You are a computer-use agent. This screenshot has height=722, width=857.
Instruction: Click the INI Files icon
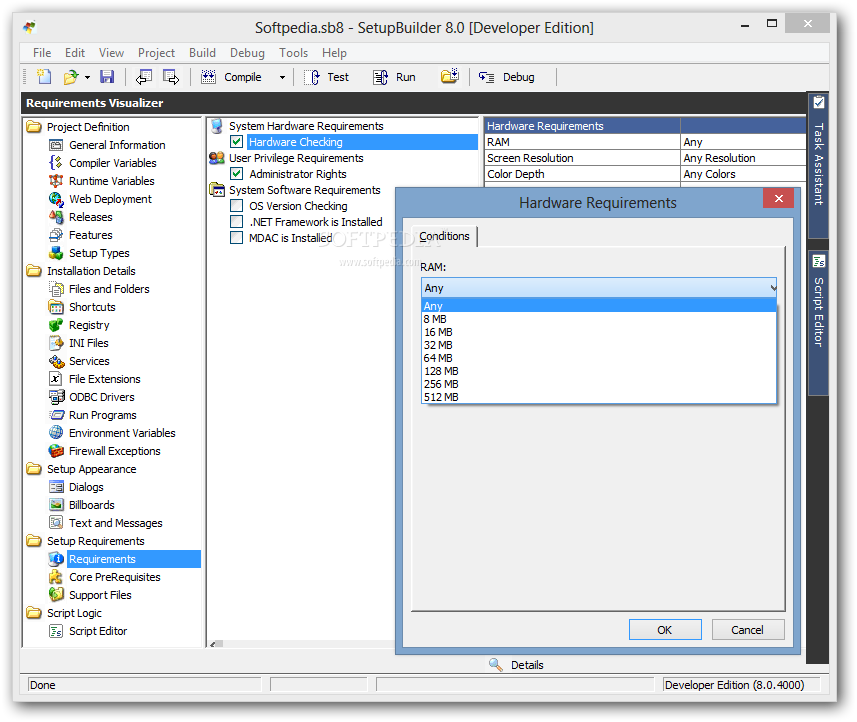(x=56, y=343)
